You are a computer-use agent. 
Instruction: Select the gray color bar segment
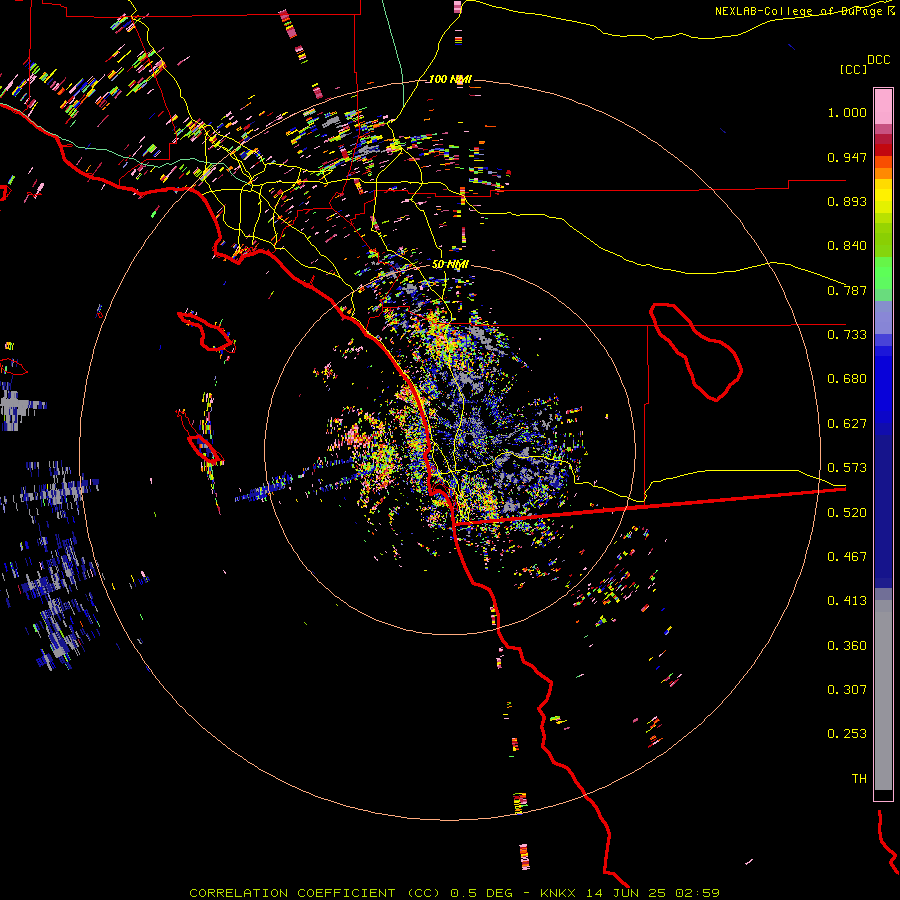(x=883, y=695)
